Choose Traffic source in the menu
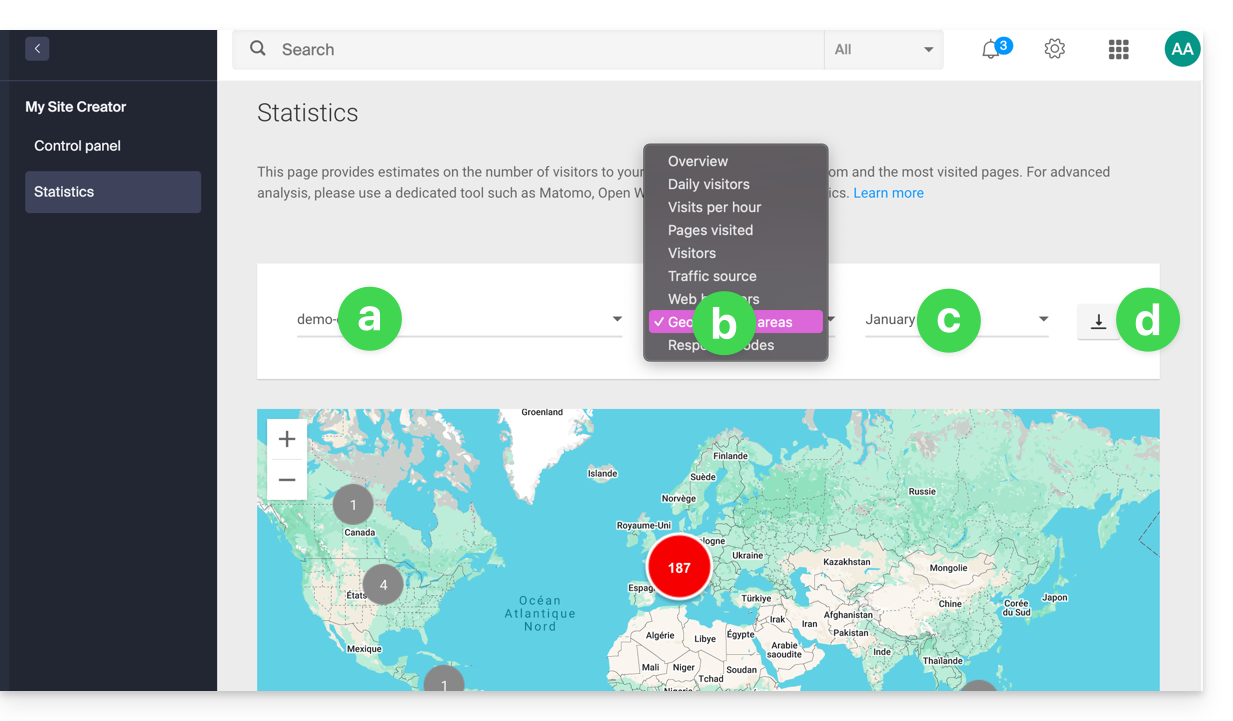This screenshot has height=721, width=1233. 712,276
